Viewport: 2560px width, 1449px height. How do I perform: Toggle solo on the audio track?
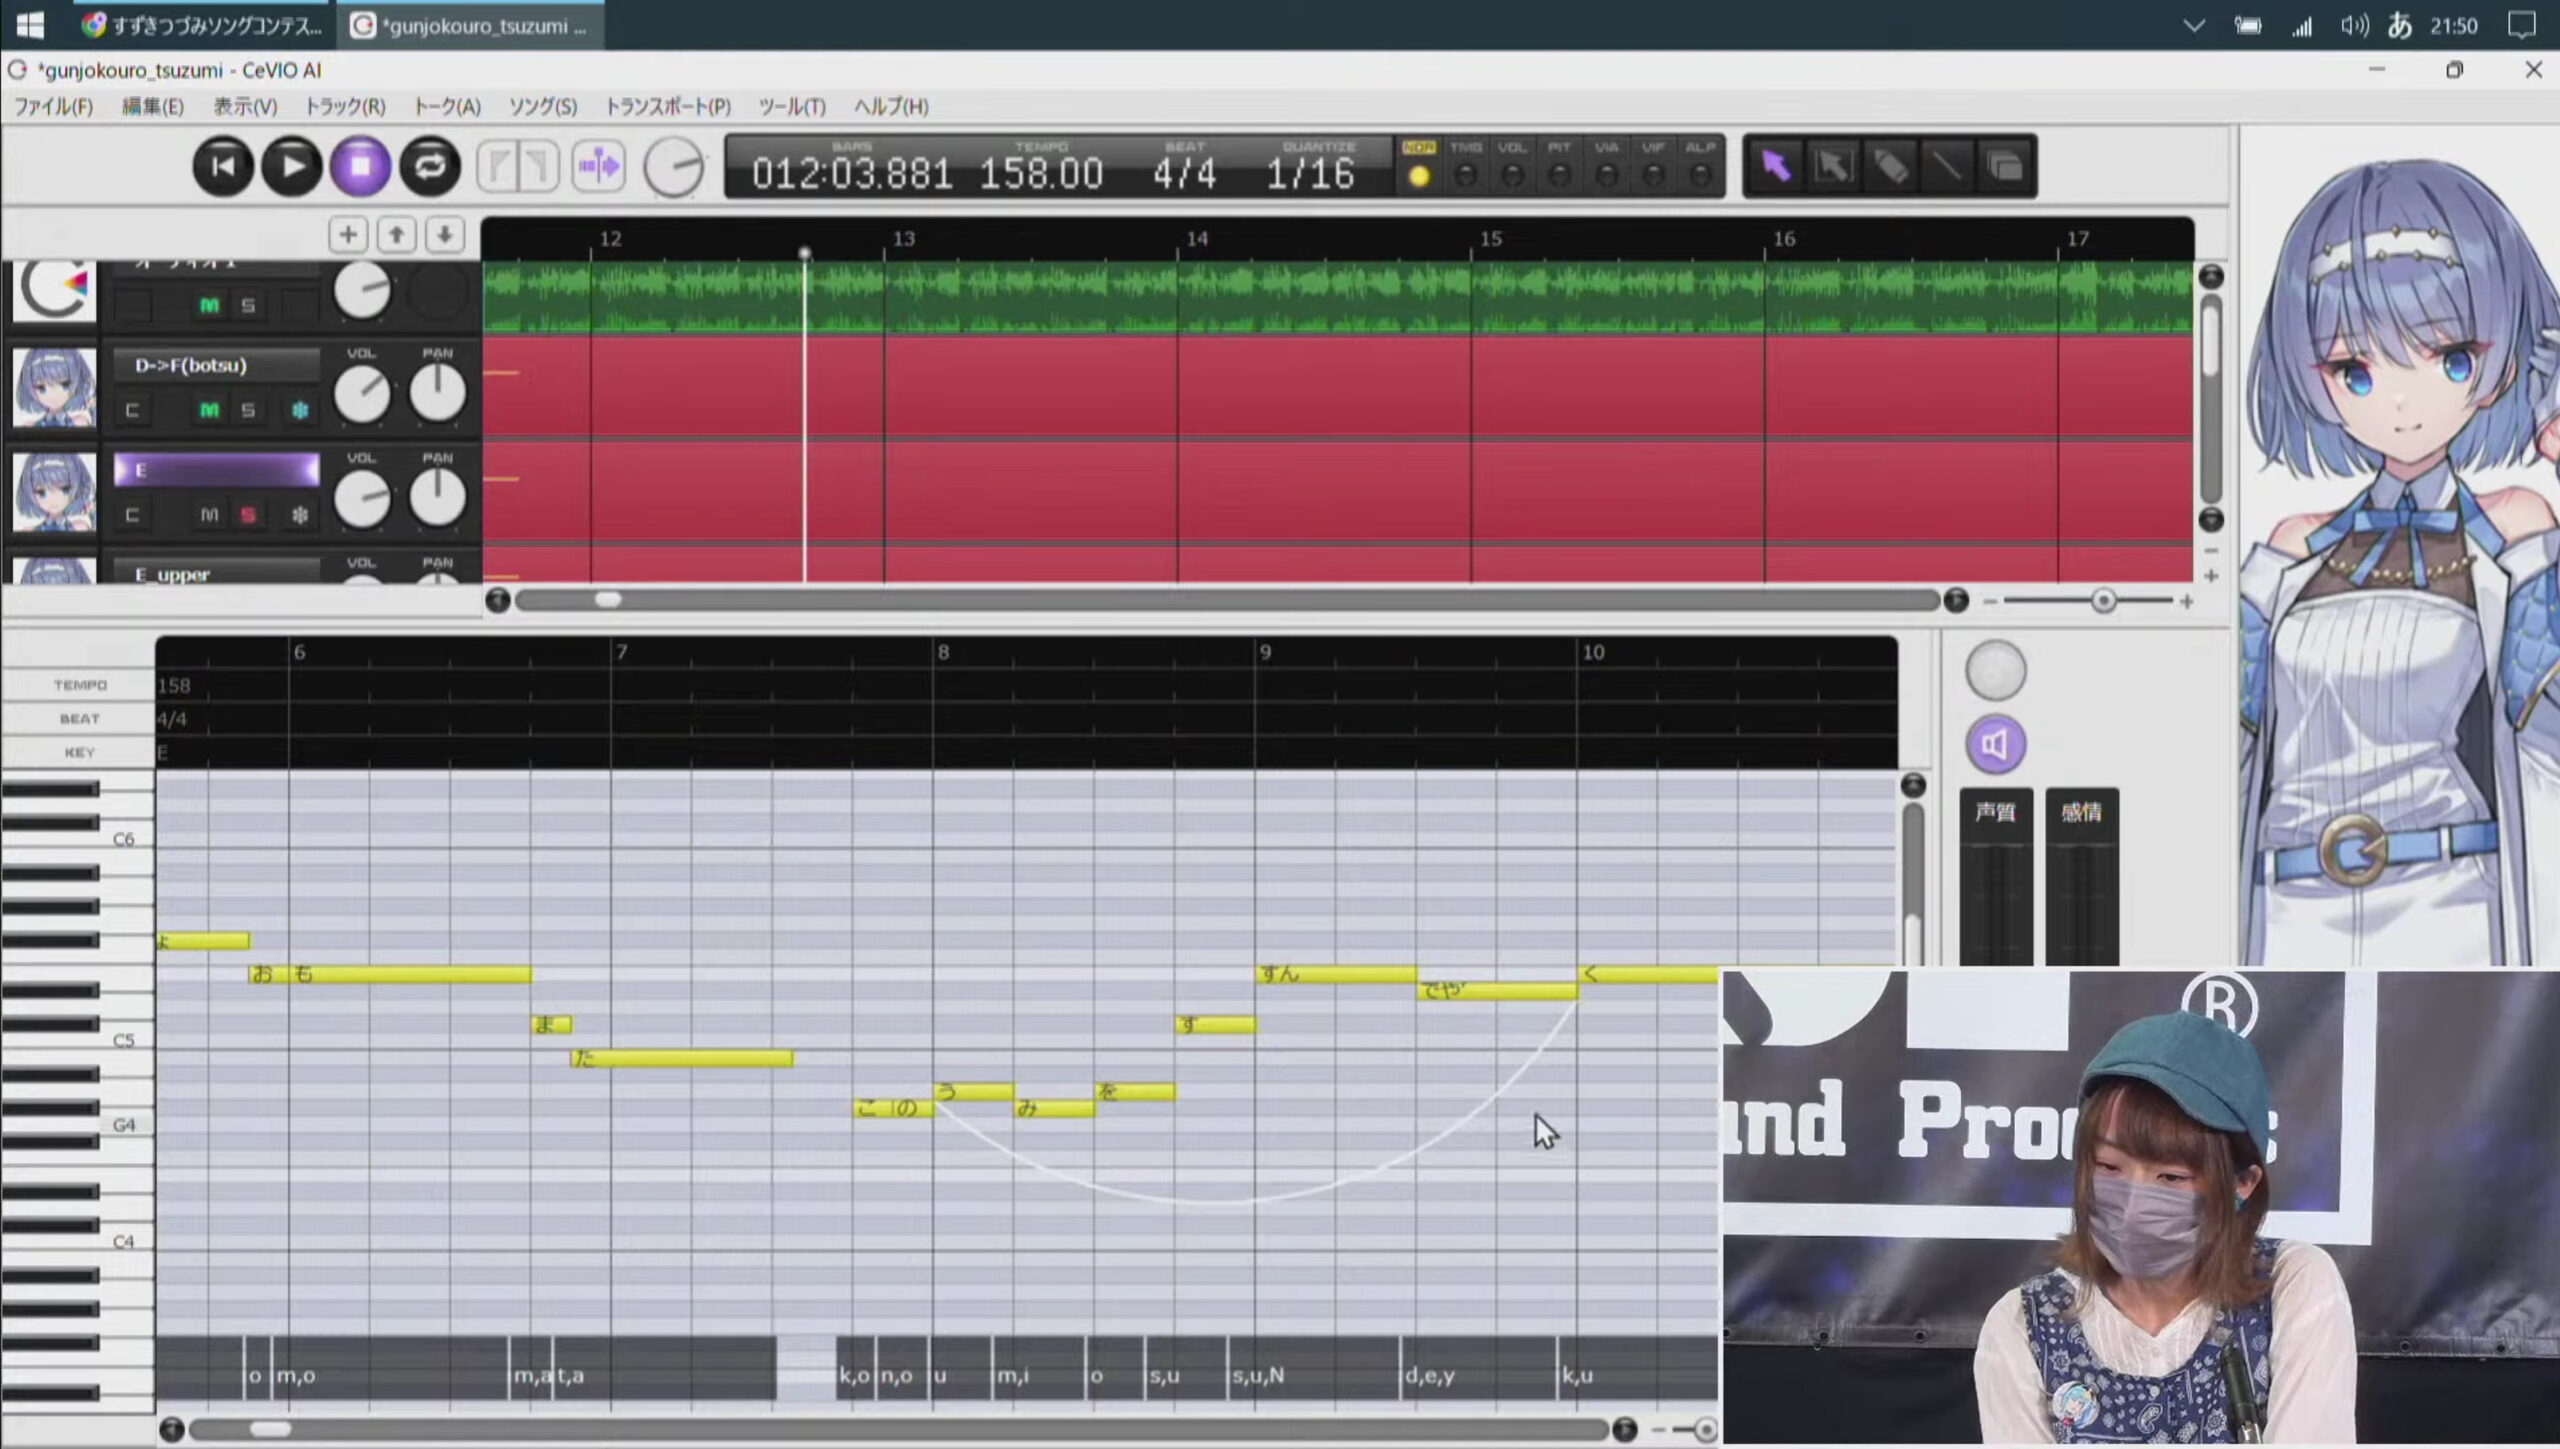[248, 305]
